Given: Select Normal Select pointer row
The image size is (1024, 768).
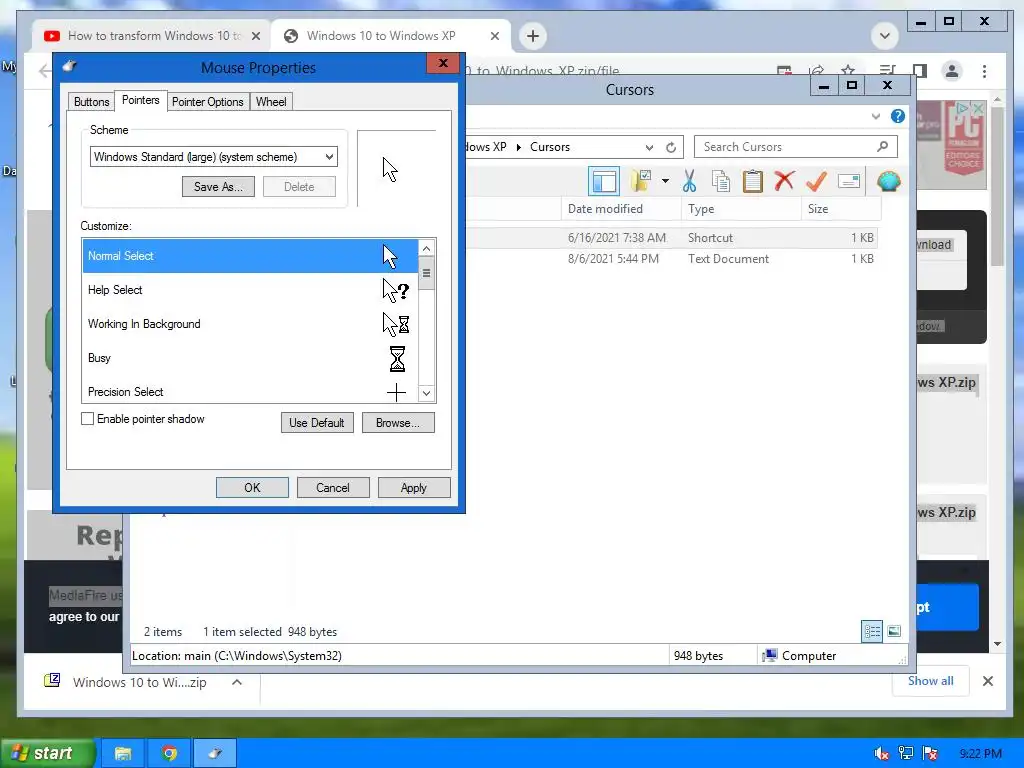Looking at the screenshot, I should pos(250,256).
